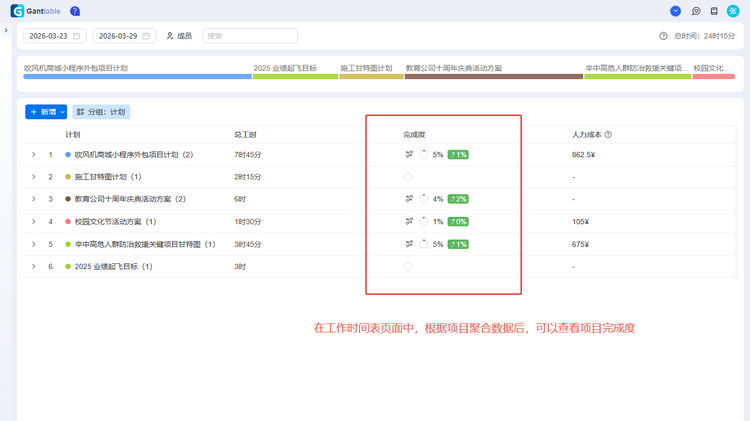Click green ↑1% badge in 卒中高危人群 row

pos(458,244)
